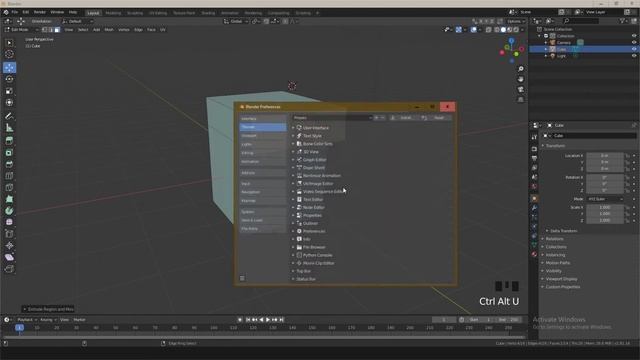
Task: Click the Reset button in Preferences
Action: pyautogui.click(x=436, y=118)
